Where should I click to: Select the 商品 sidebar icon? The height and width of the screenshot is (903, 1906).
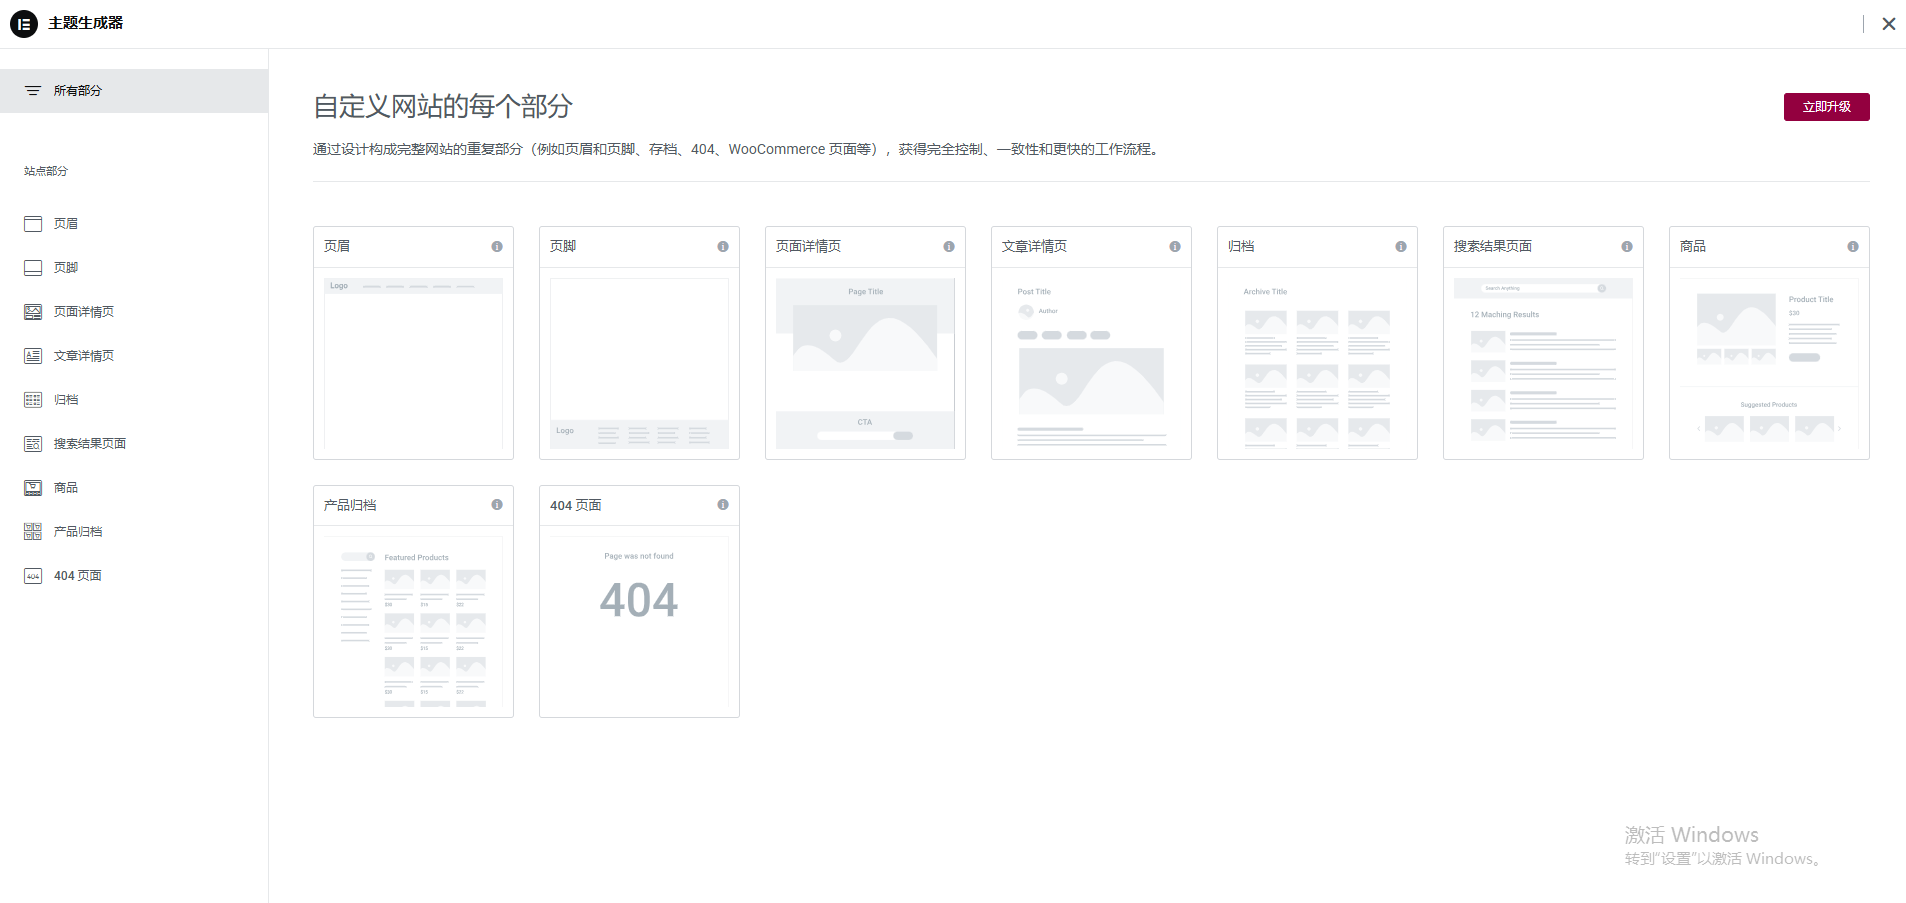coord(33,487)
